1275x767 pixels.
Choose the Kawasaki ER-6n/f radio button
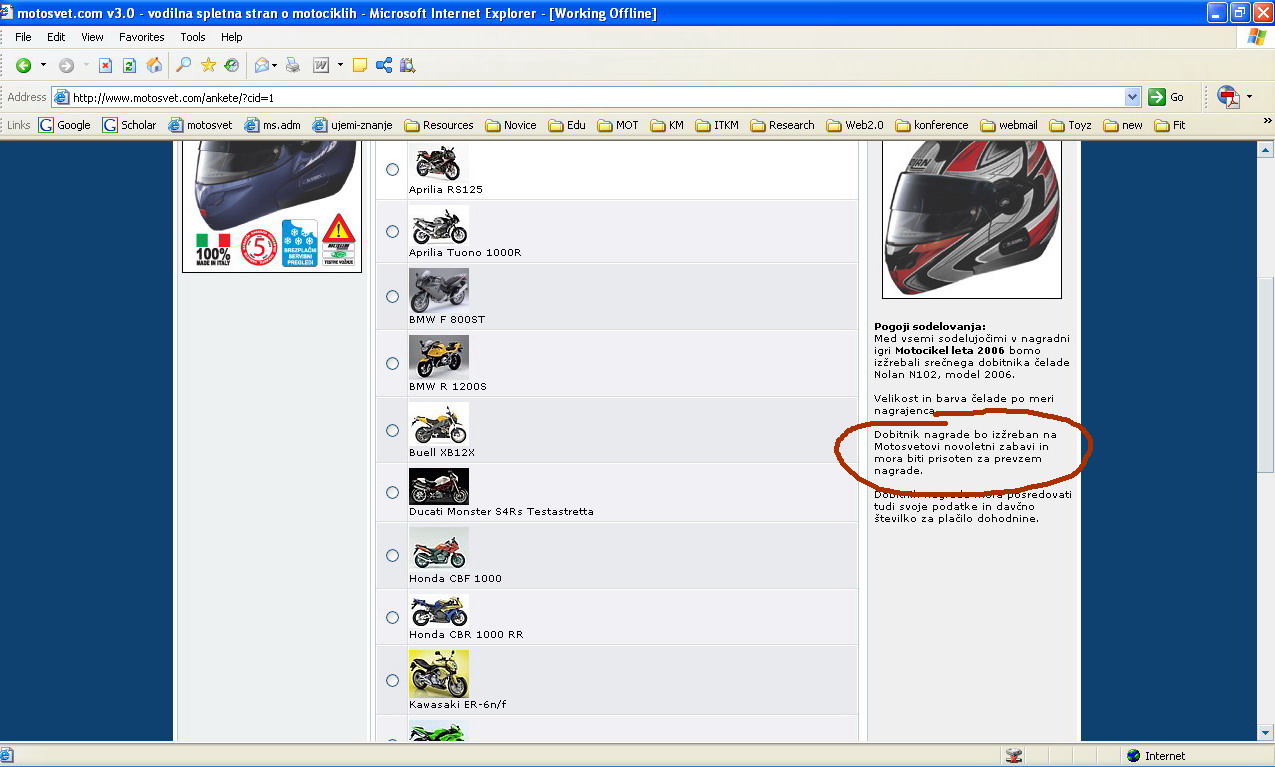[393, 680]
